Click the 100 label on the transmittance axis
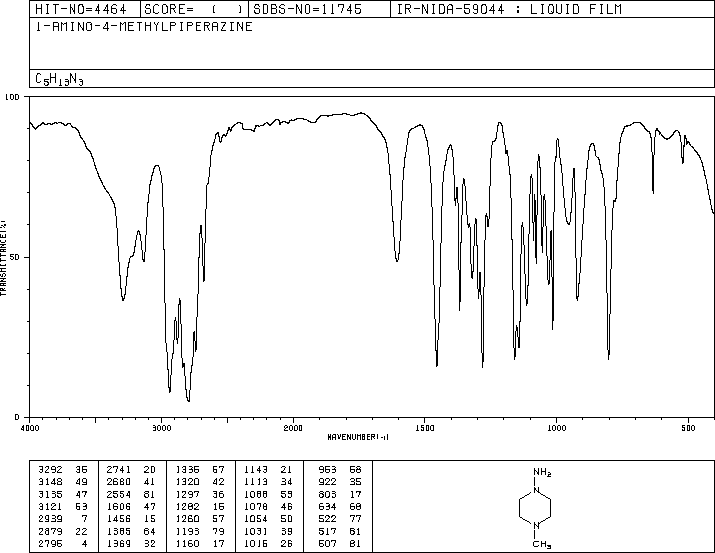Viewport: 715px width, 553px height. pos(12,97)
